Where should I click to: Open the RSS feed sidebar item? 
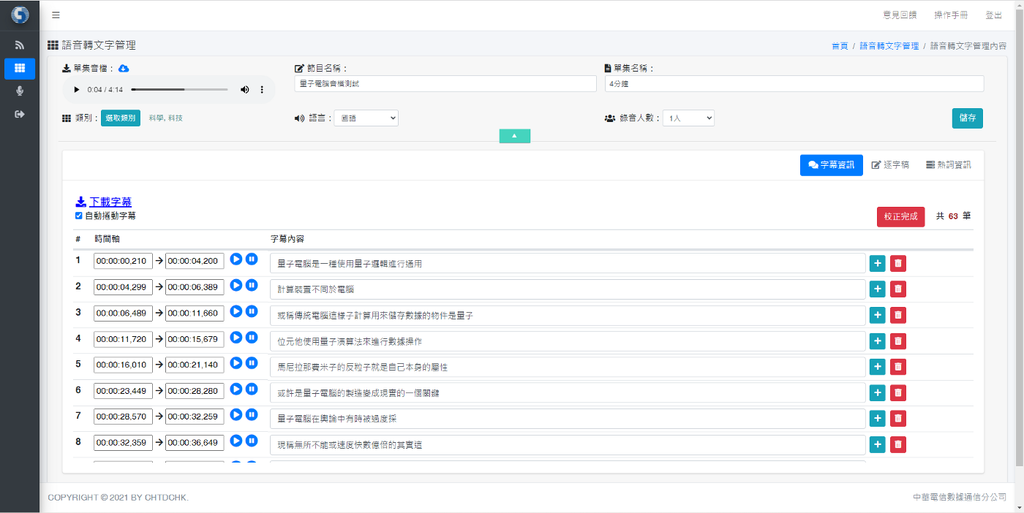pos(20,45)
